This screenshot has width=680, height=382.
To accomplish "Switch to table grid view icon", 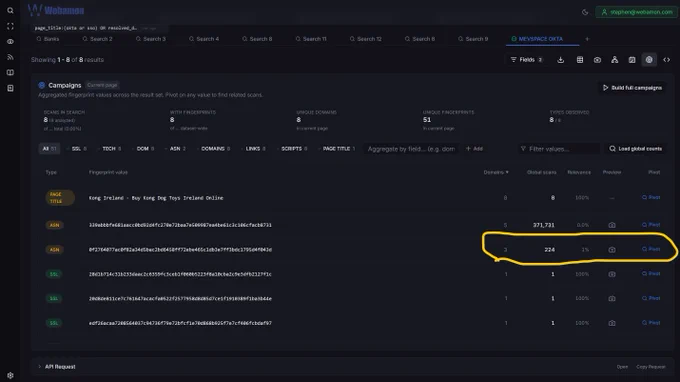I will [x=580, y=60].
